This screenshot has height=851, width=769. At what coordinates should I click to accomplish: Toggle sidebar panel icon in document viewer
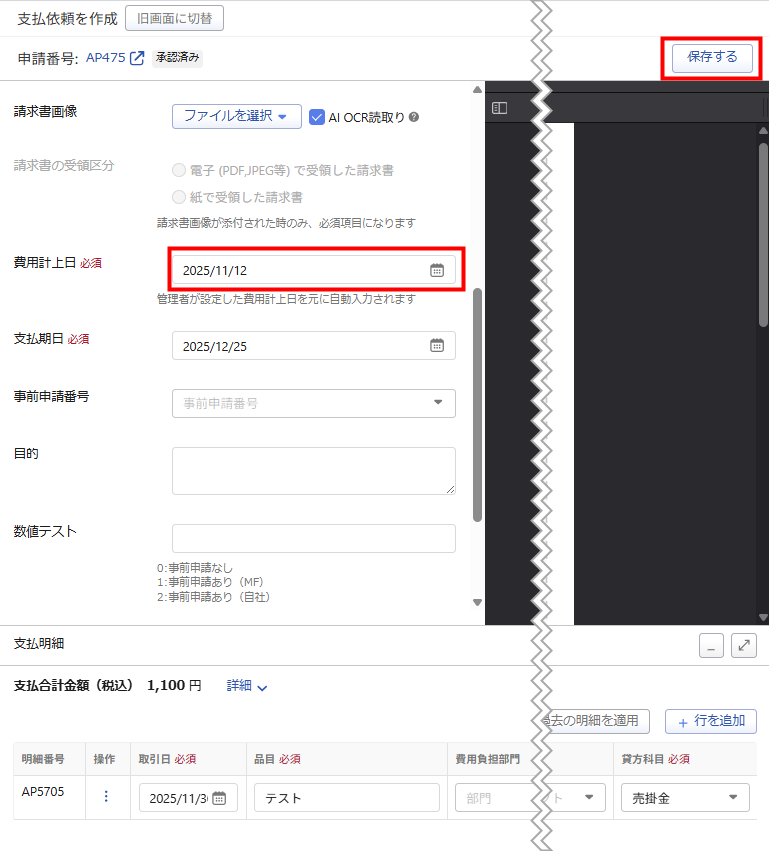(500, 108)
